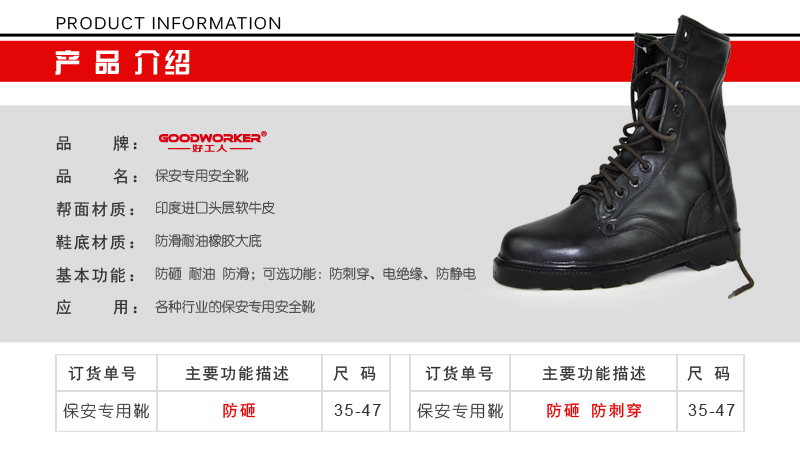Select the 品名 label
The height and width of the screenshot is (454, 800).
click(x=97, y=176)
